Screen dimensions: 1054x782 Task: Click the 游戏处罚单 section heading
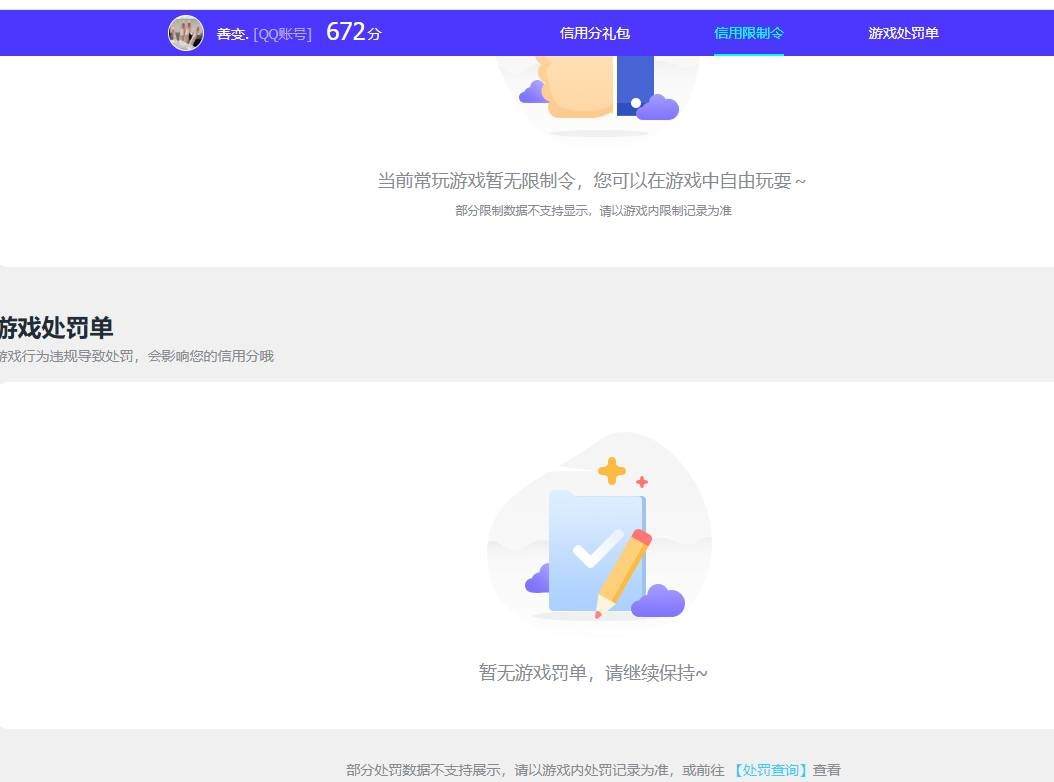point(56,327)
